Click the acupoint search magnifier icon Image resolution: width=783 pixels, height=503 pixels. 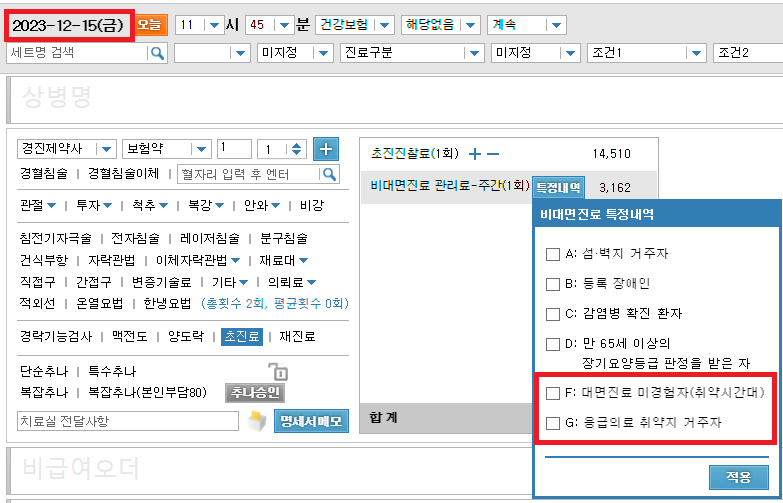pos(330,174)
